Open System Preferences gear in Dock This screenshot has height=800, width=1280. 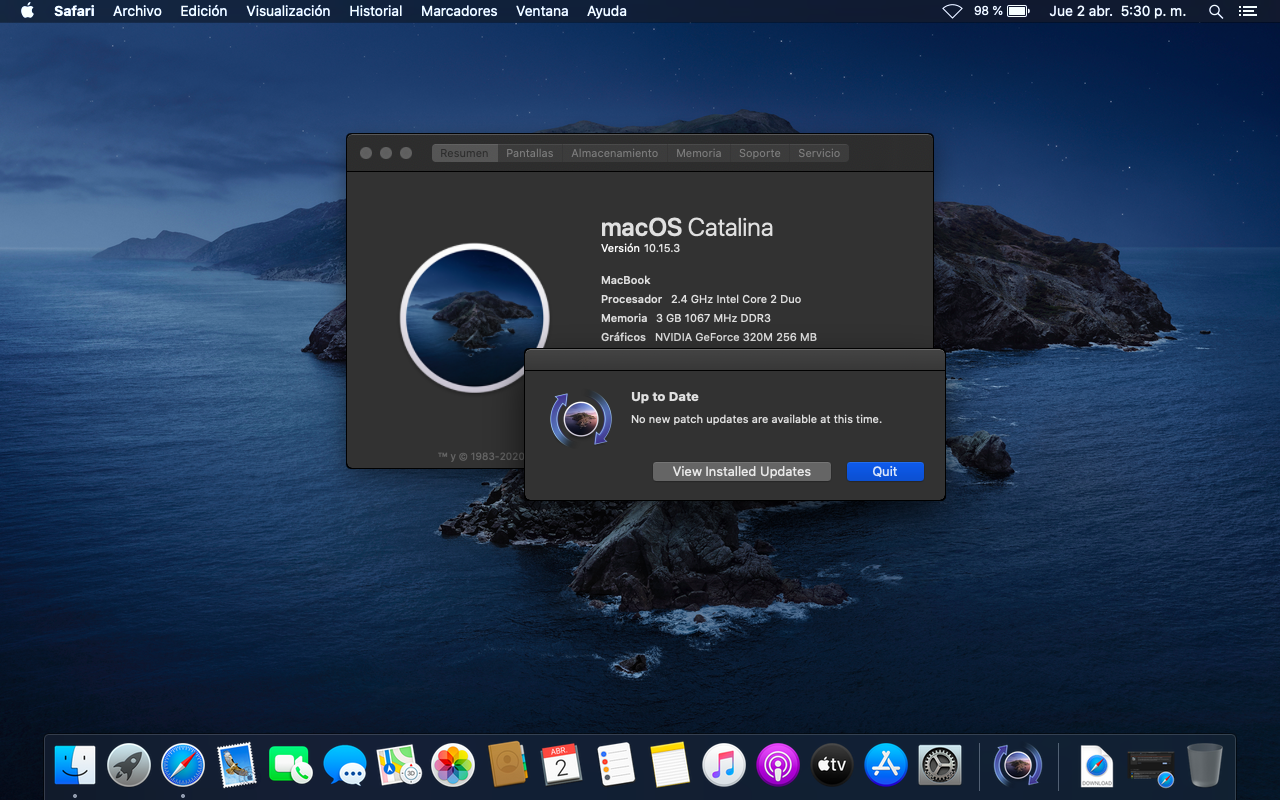(x=939, y=766)
